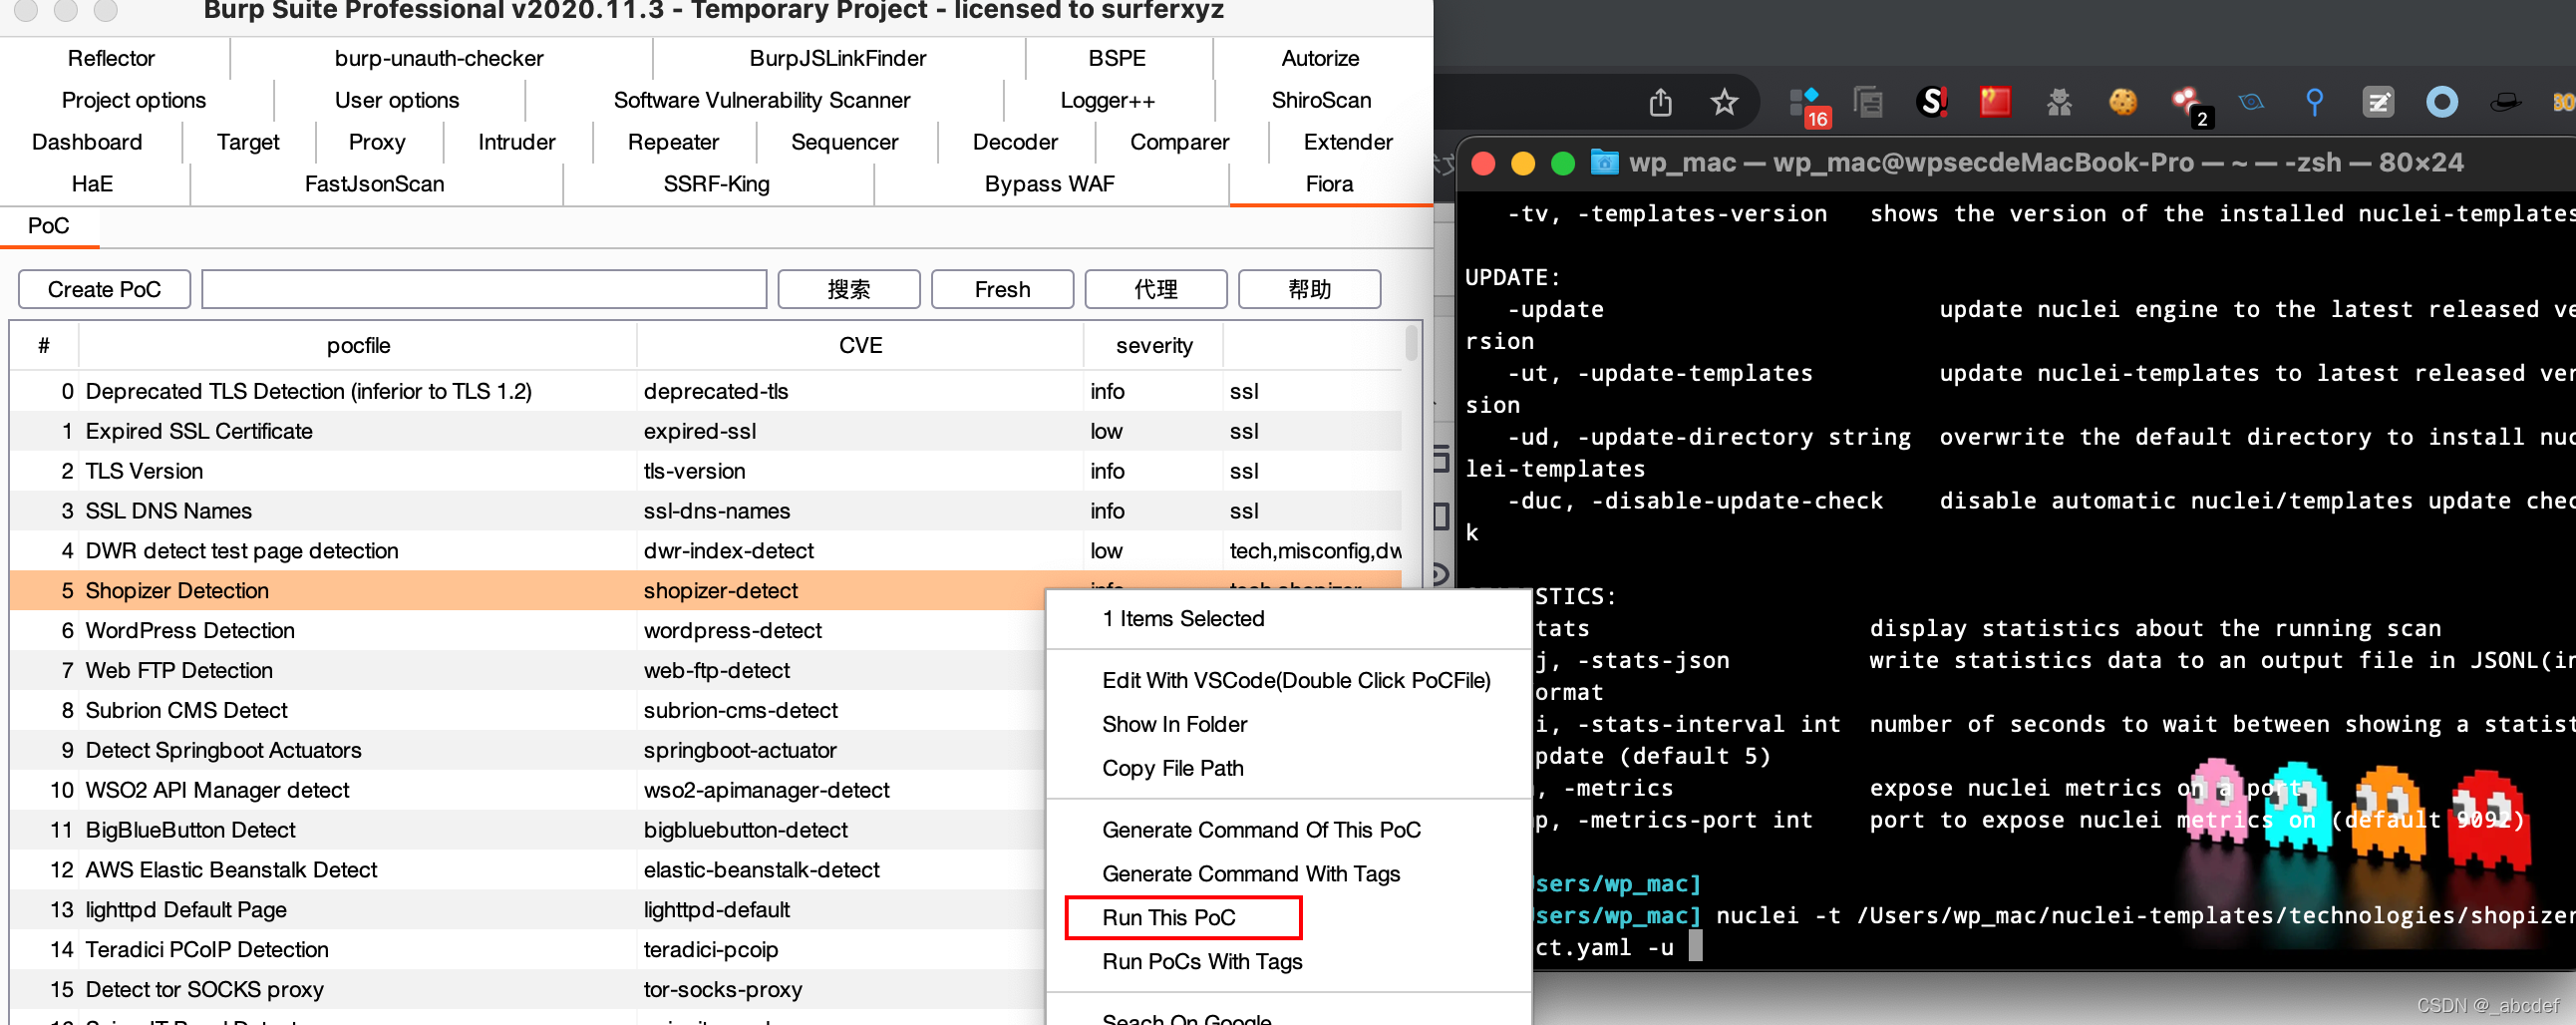
Task: Open the black S! extension icon
Action: (1932, 102)
